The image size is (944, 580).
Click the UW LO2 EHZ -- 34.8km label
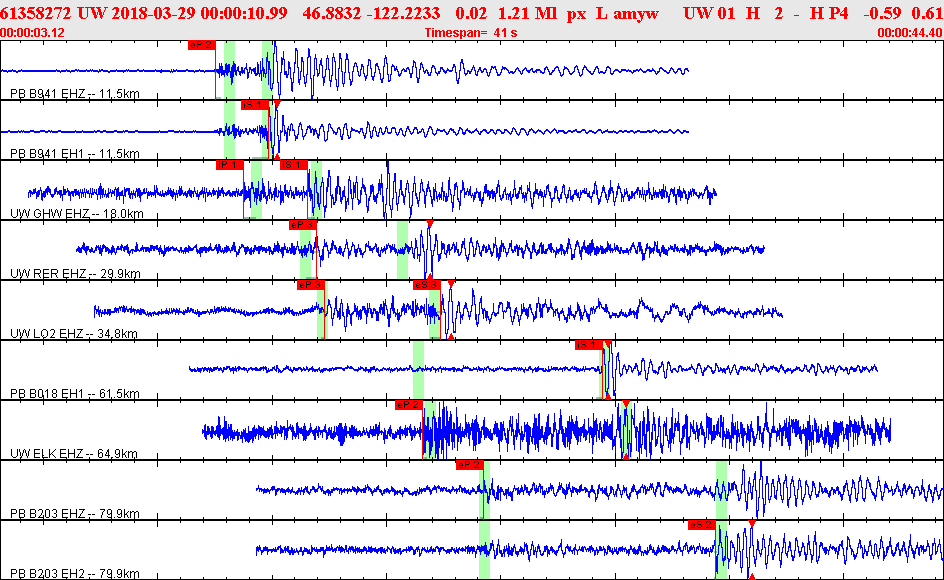[x=74, y=334]
